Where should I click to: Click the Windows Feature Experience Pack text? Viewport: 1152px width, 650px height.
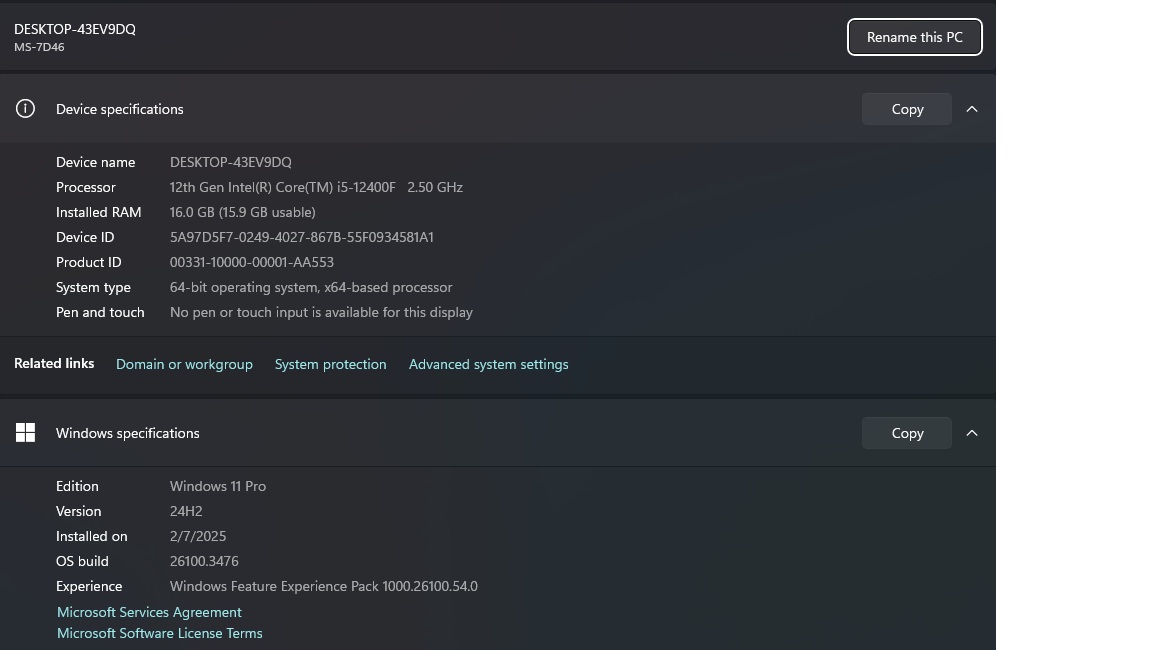point(323,586)
